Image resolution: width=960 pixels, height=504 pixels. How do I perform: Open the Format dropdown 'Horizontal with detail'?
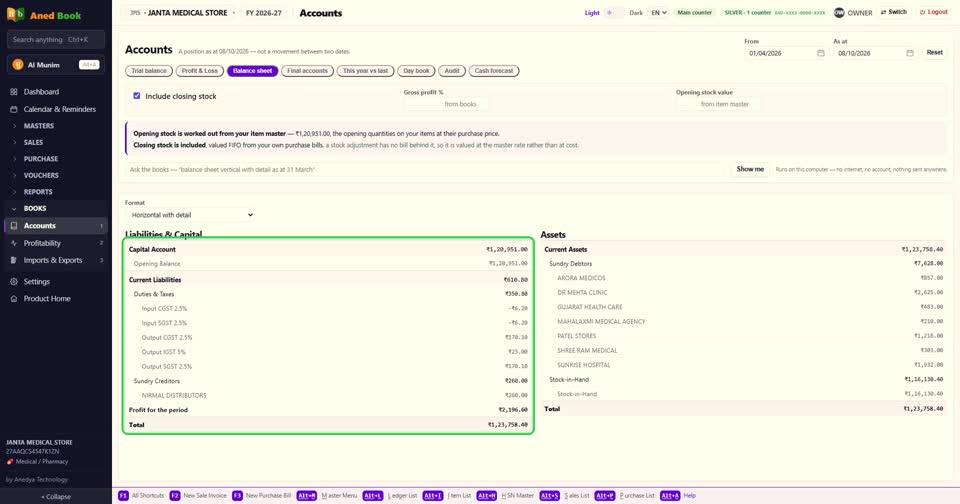coord(190,215)
